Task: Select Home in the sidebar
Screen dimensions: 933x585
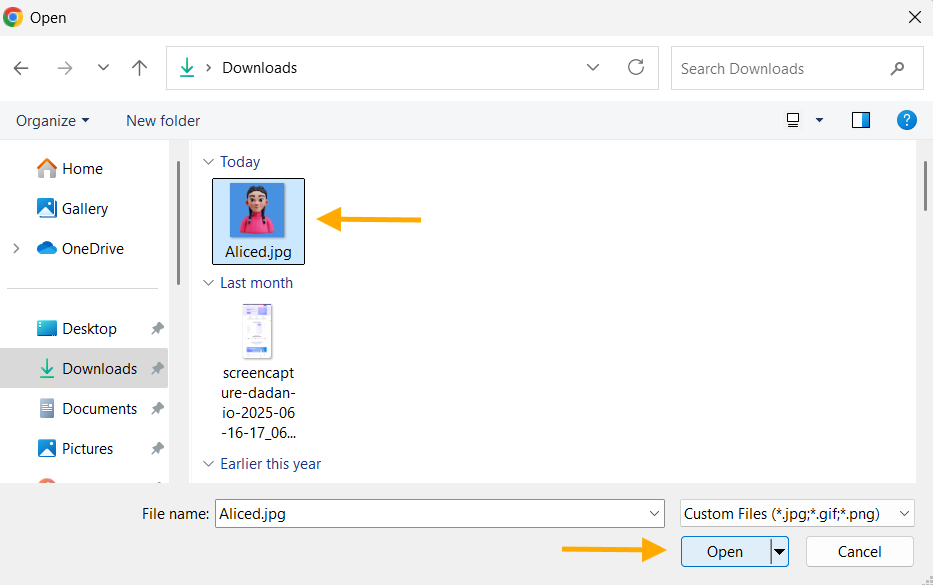Action: (x=81, y=168)
